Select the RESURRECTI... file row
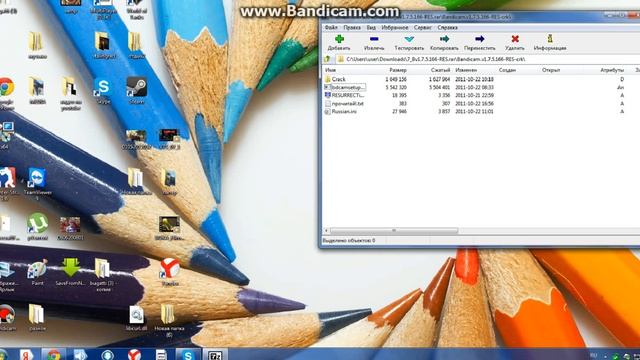This screenshot has width=640, height=360. [344, 95]
